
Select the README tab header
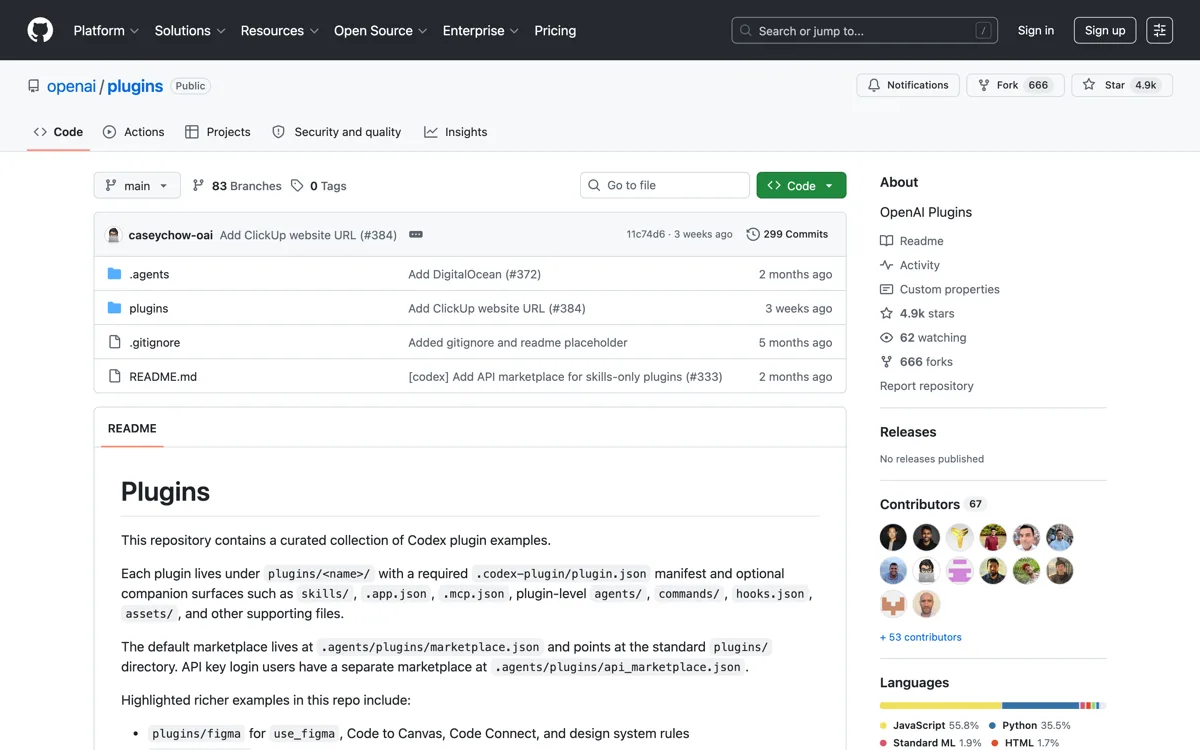click(x=132, y=428)
